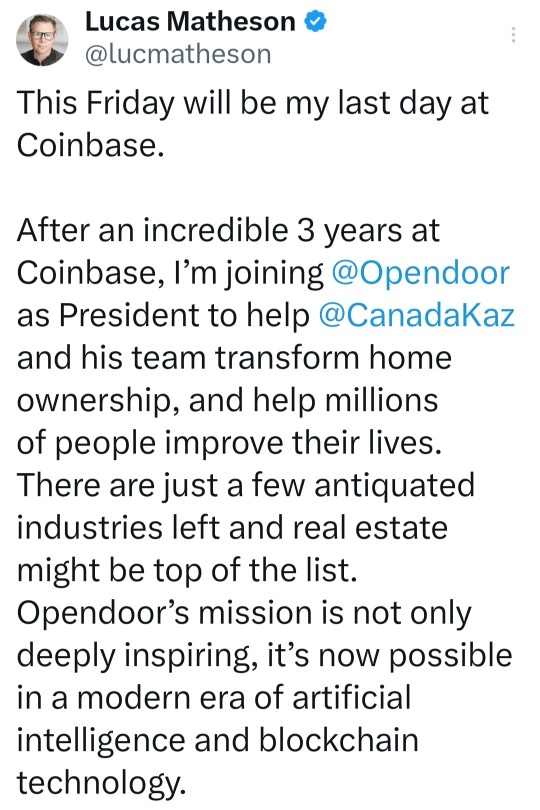Image resolution: width=540 pixels, height=810 pixels.
Task: Click the line 'ownership, and help millions'
Action: tap(227, 400)
